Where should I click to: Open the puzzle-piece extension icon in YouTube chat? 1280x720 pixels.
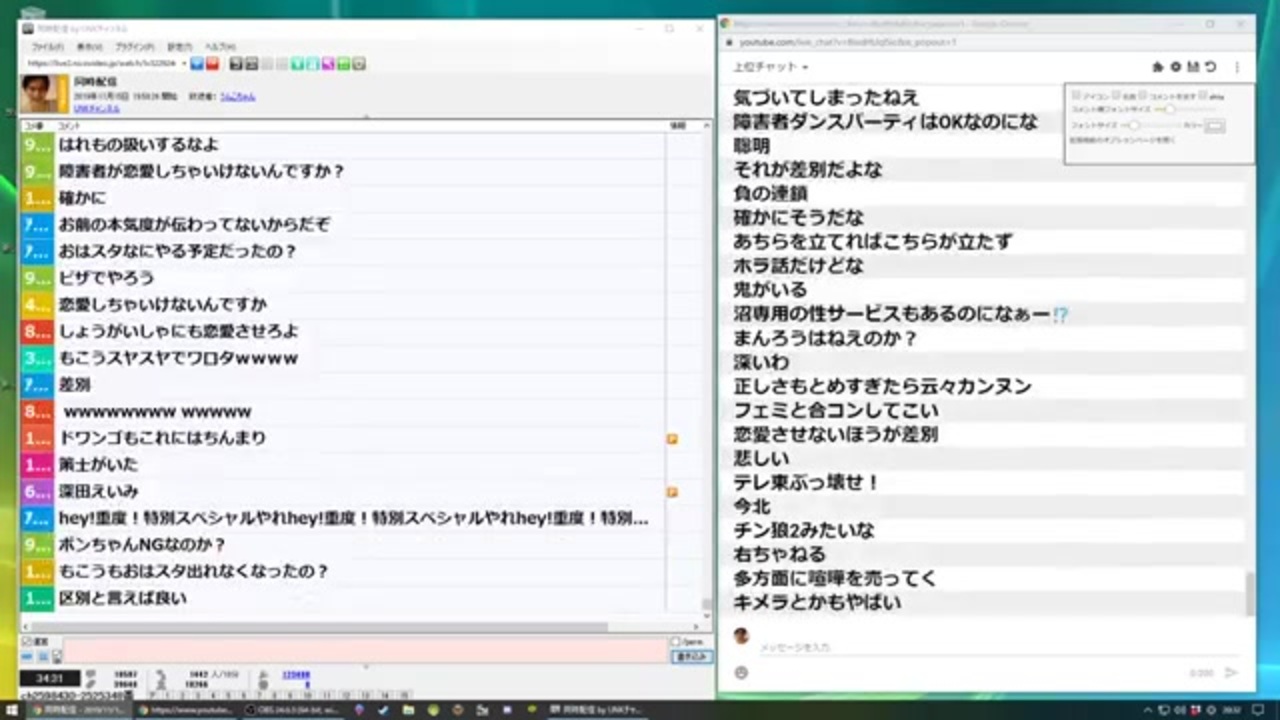click(1158, 67)
